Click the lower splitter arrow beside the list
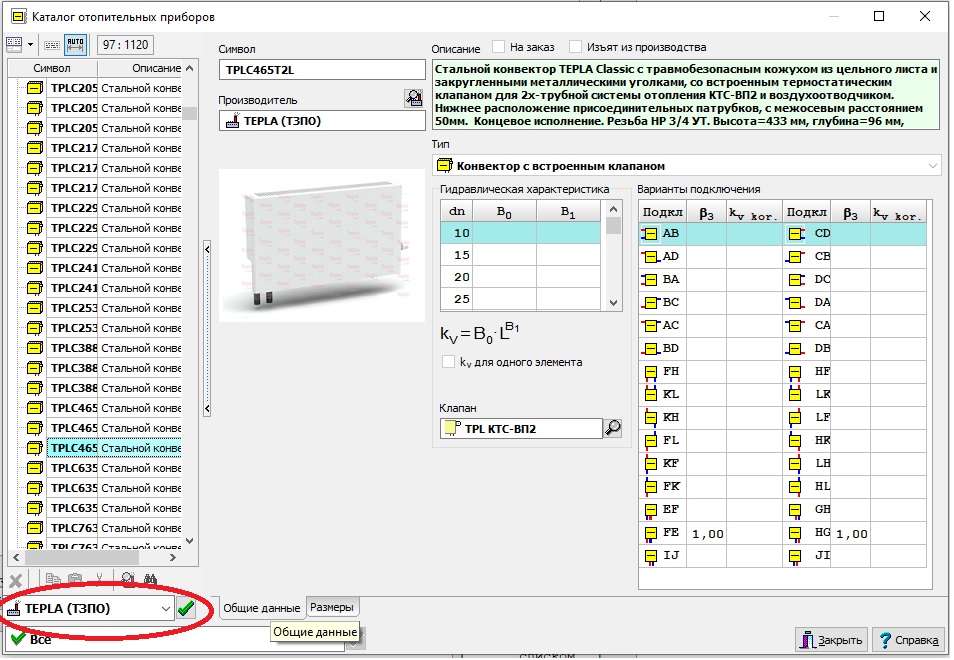 tap(207, 409)
